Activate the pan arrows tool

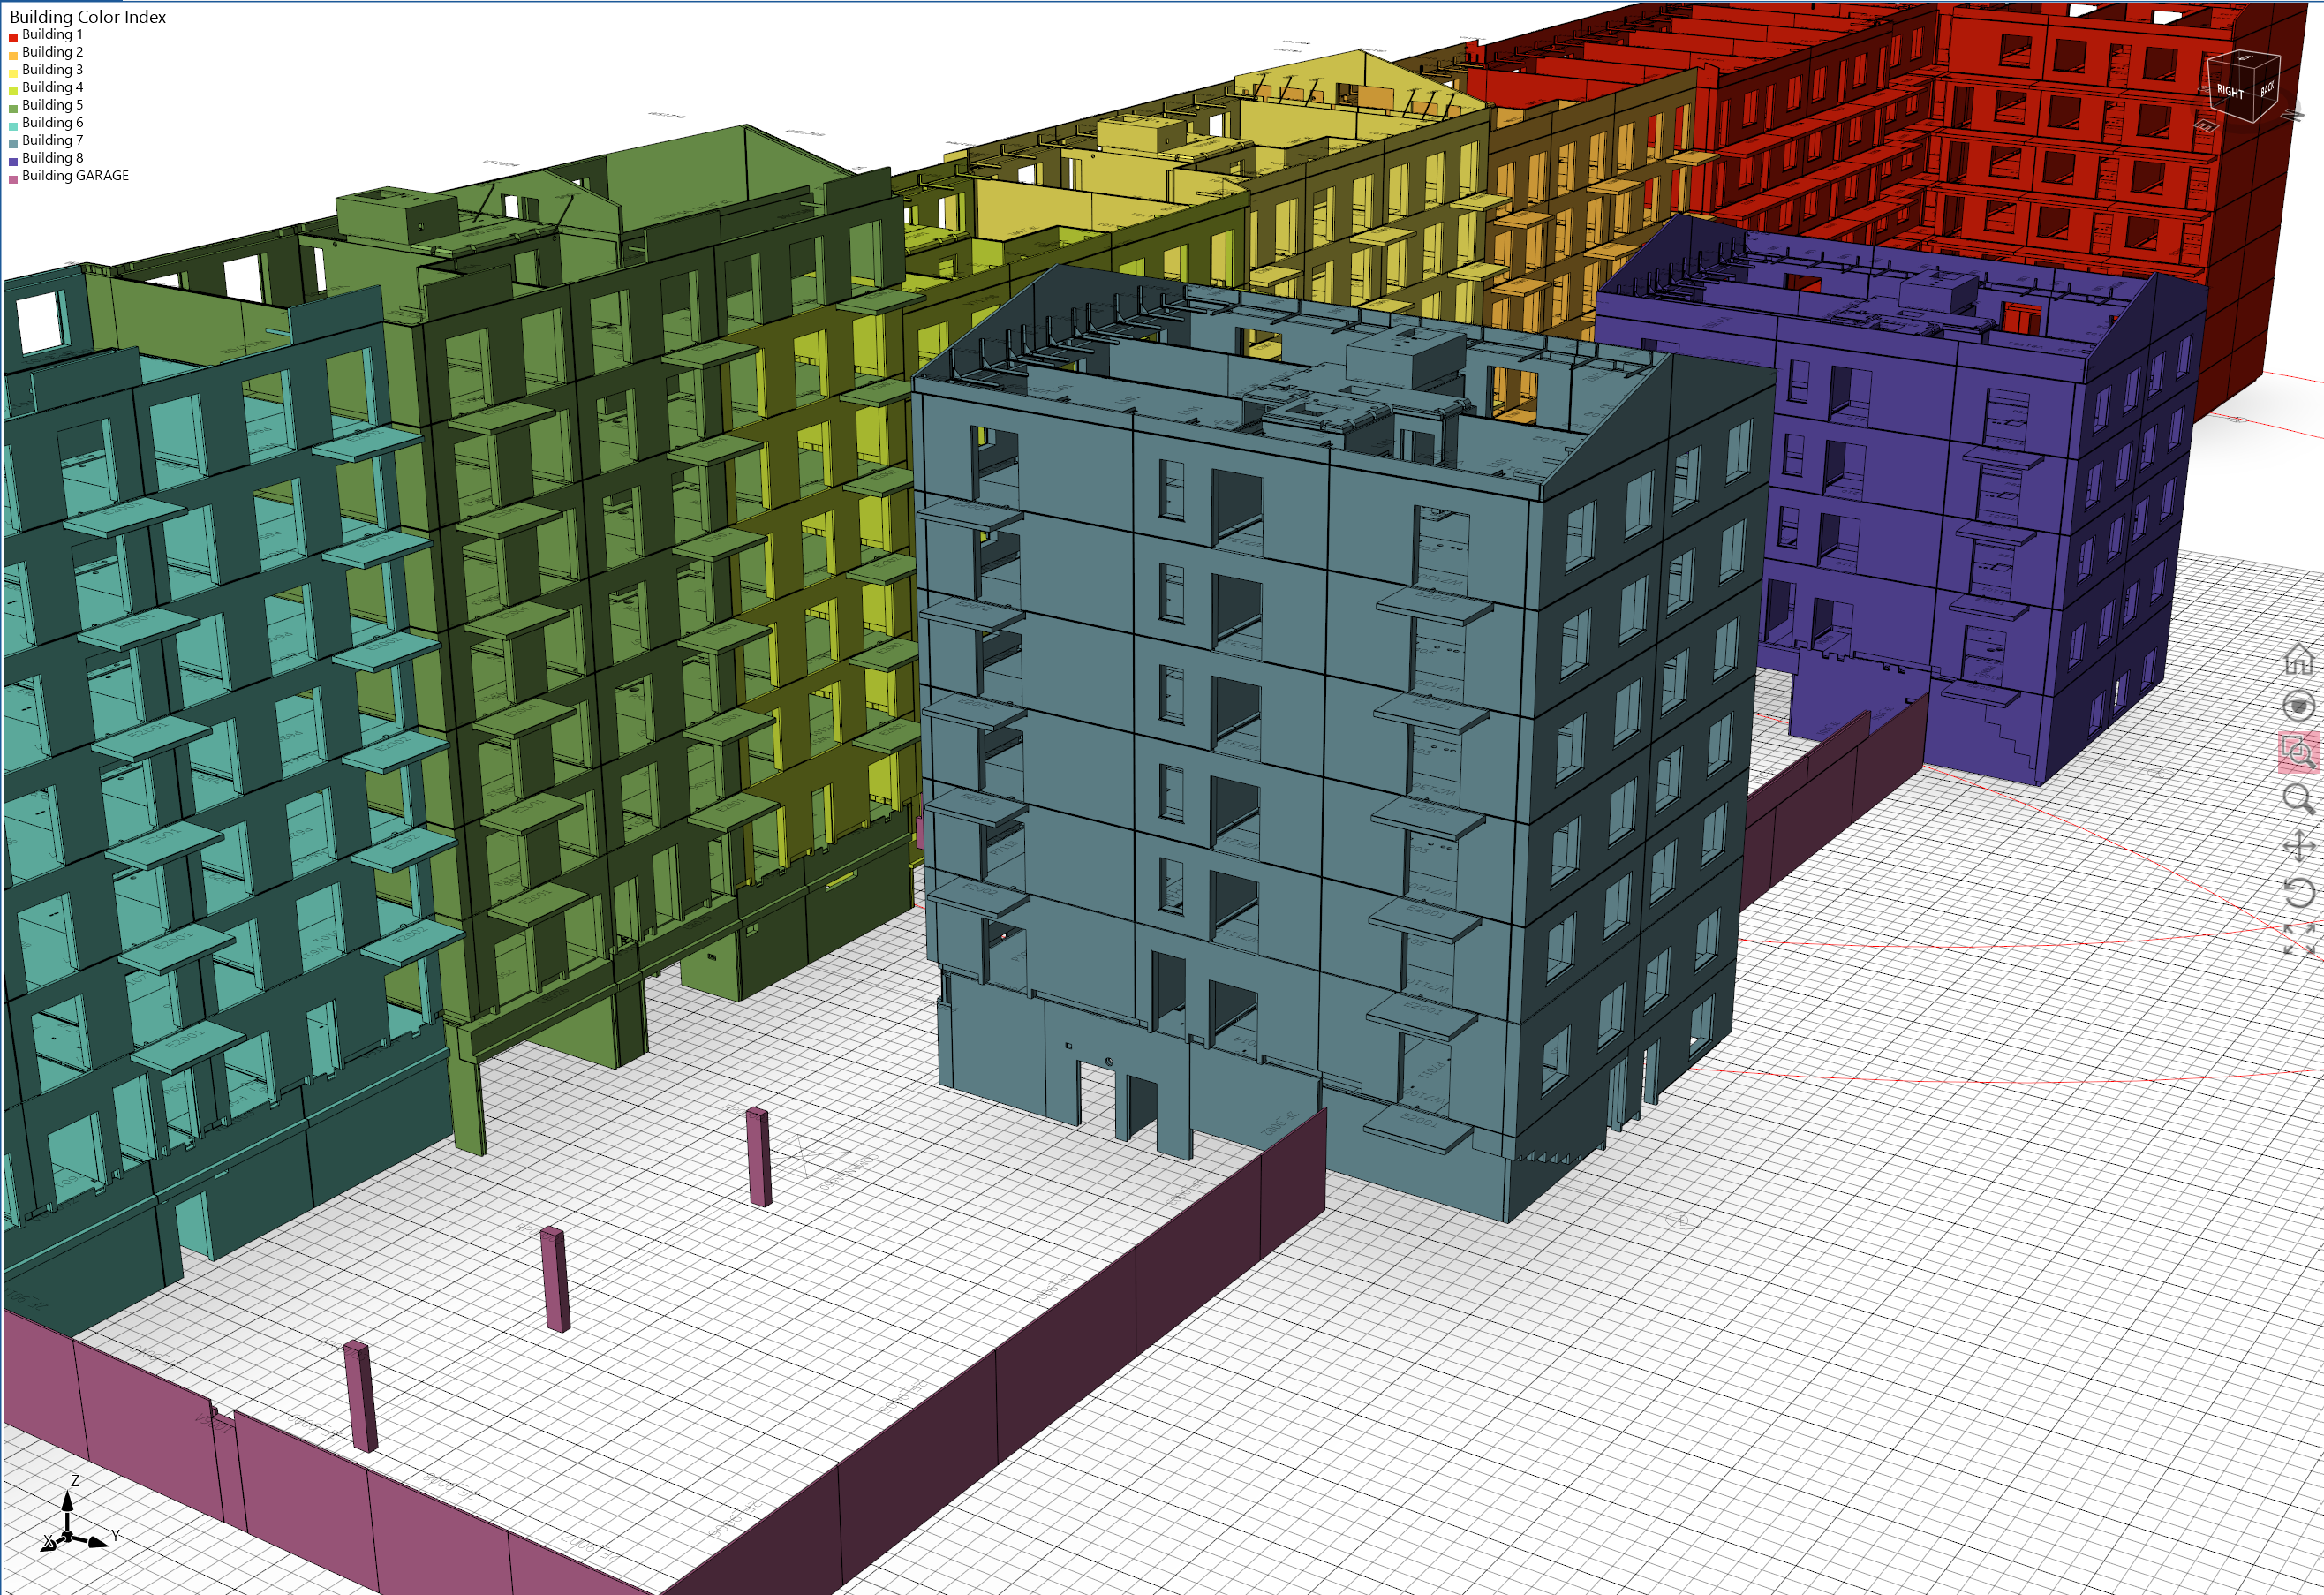(x=2299, y=846)
